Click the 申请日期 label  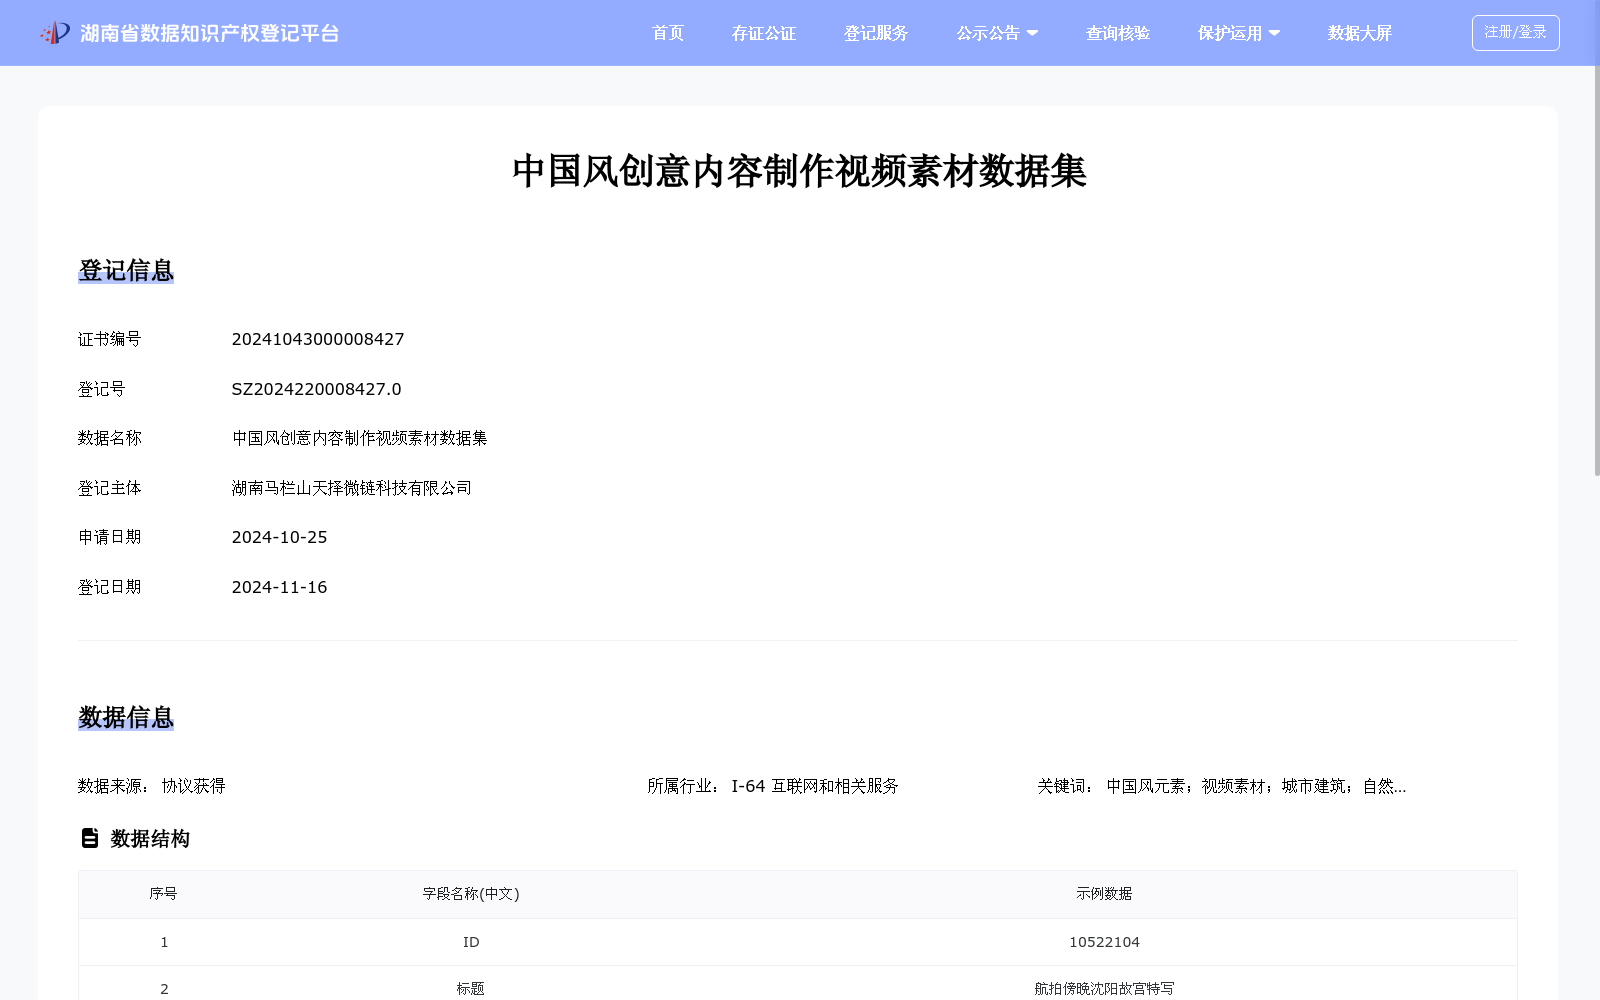coord(110,537)
